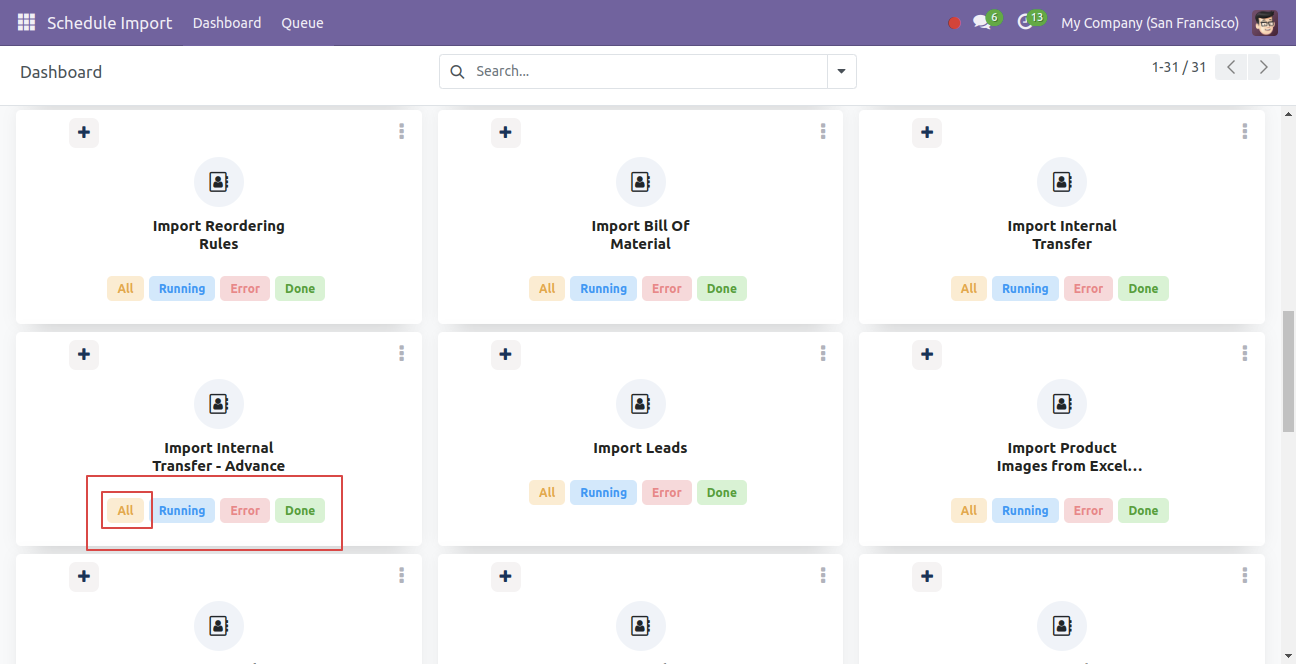This screenshot has height=664, width=1296.
Task: Click the Dashboard breadcrumb heading
Action: 61,72
